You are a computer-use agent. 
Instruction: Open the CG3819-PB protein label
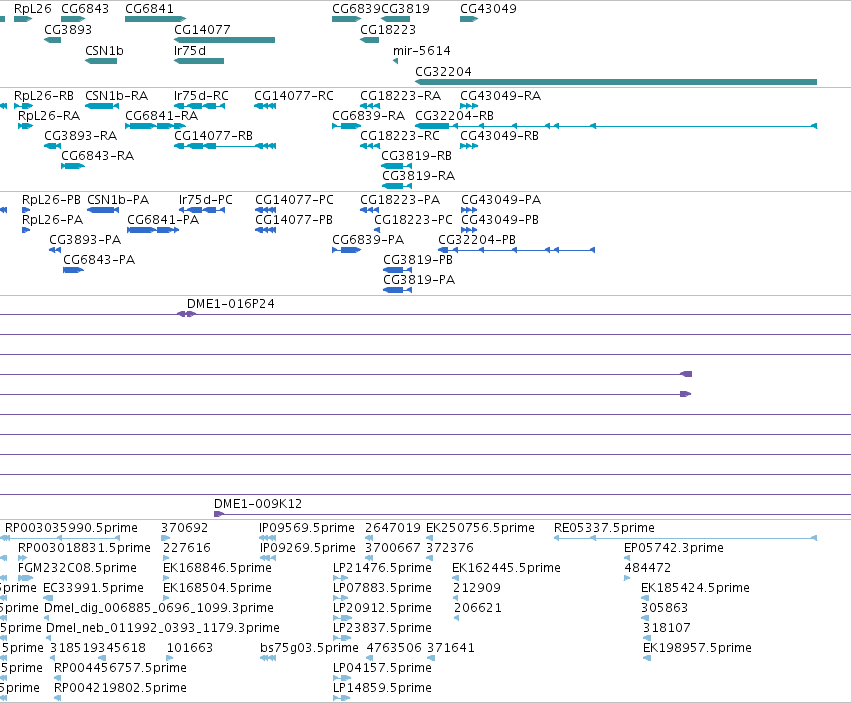[418, 260]
